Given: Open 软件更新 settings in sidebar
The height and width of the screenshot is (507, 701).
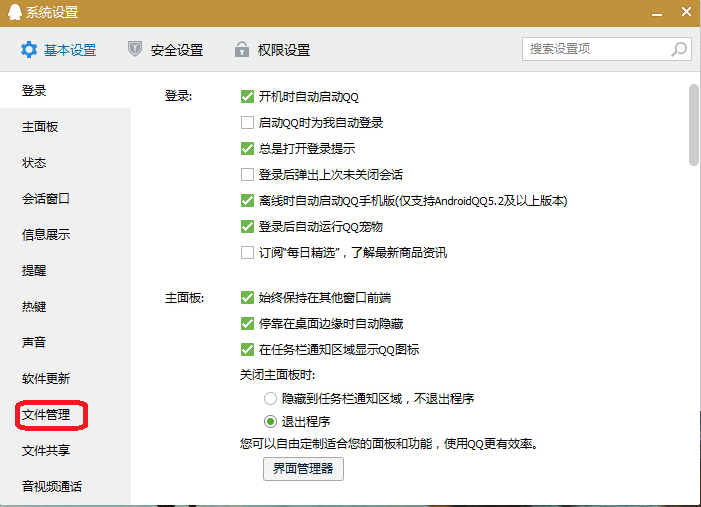Looking at the screenshot, I should [65, 379].
